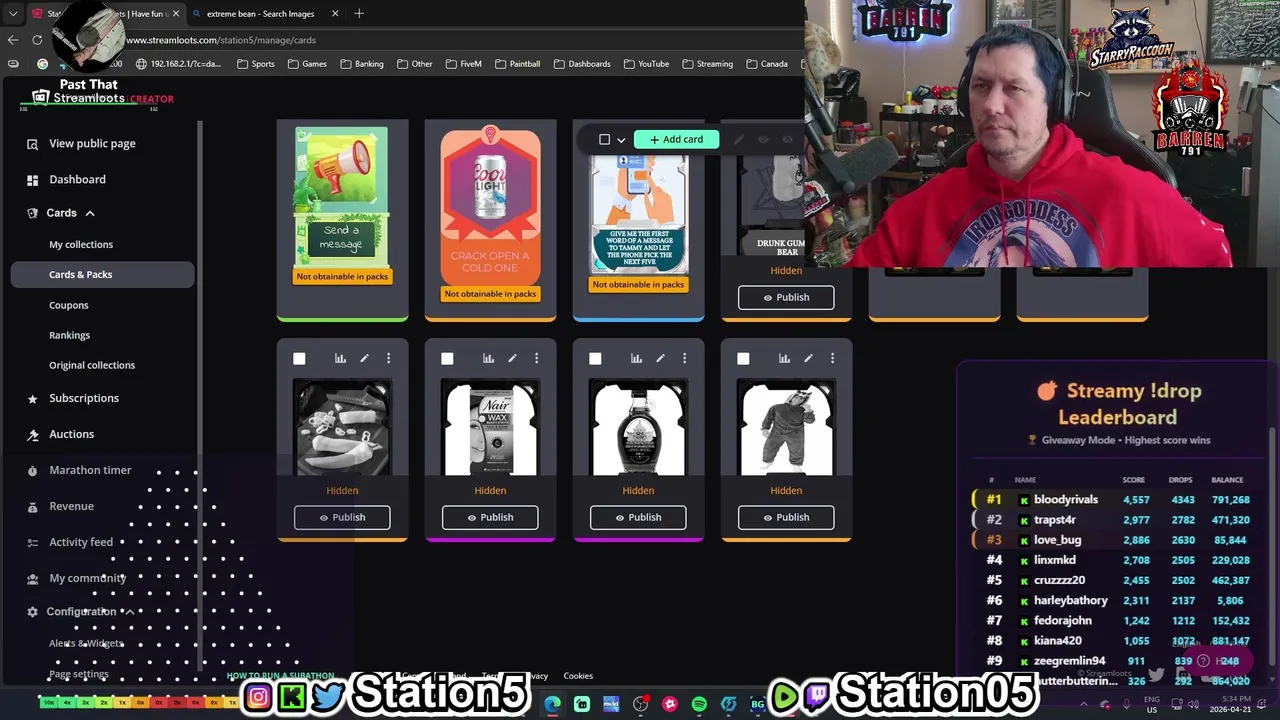Open the FiveM bookmarks folder
The image size is (1280, 720).
(463, 64)
